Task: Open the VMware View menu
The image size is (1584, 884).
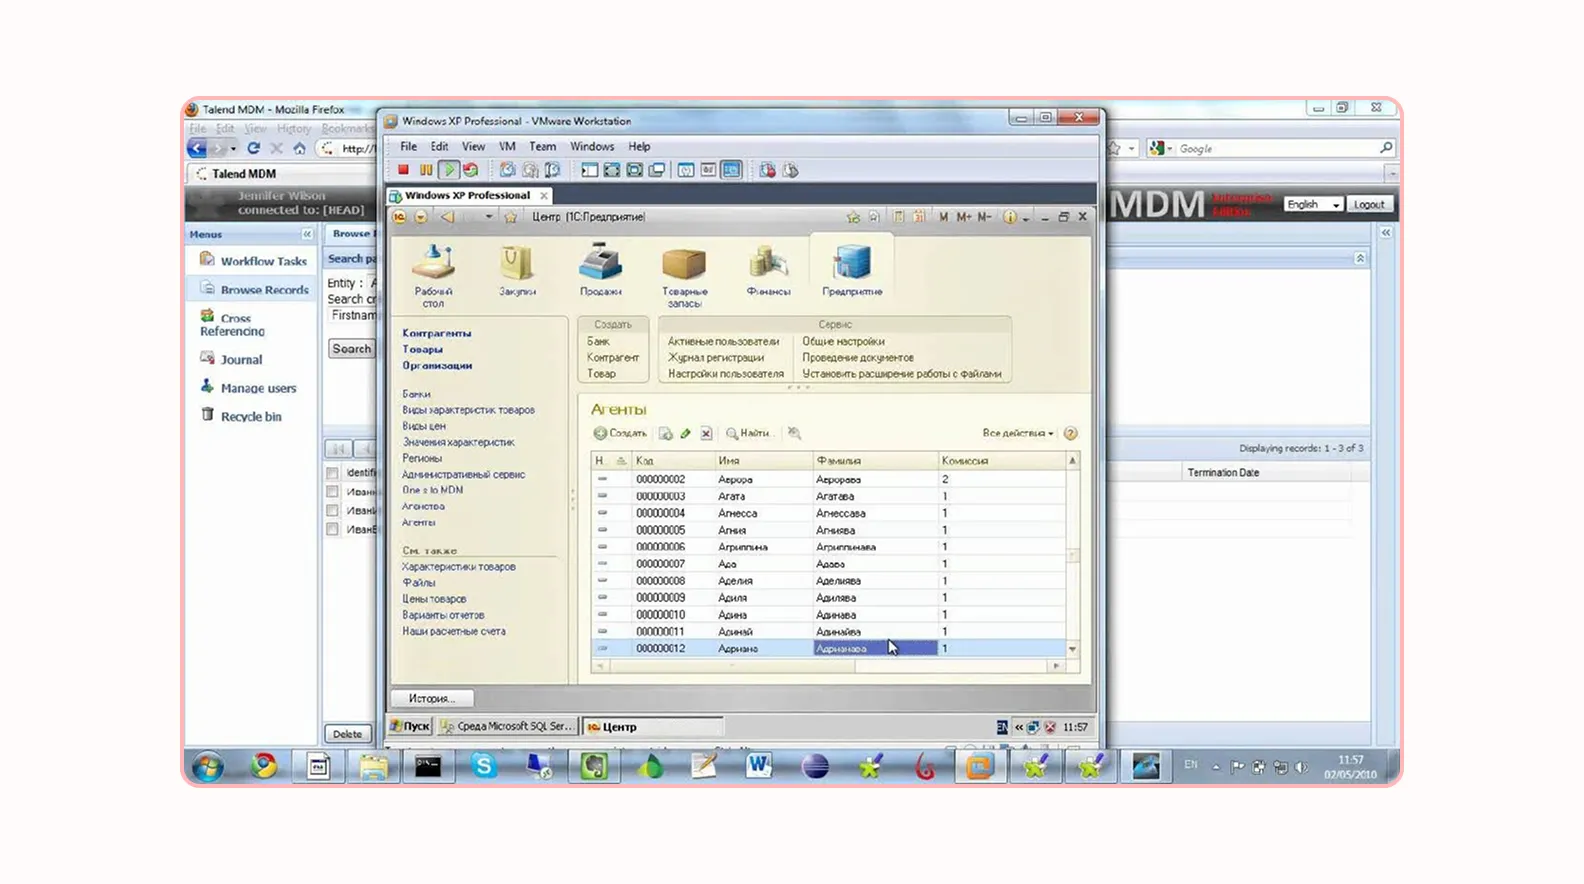Action: 473,146
